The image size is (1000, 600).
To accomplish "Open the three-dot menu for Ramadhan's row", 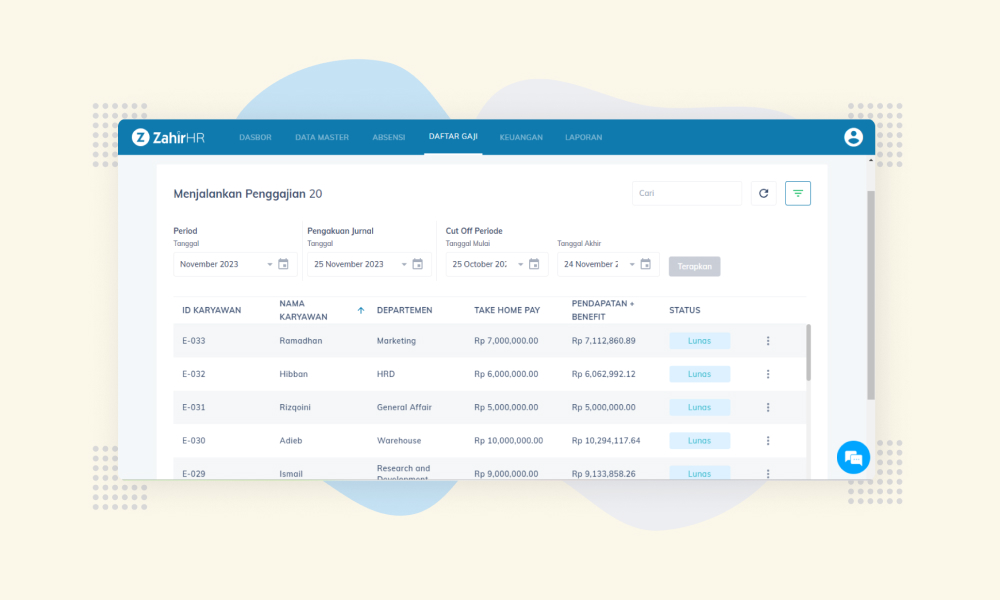I will point(768,341).
